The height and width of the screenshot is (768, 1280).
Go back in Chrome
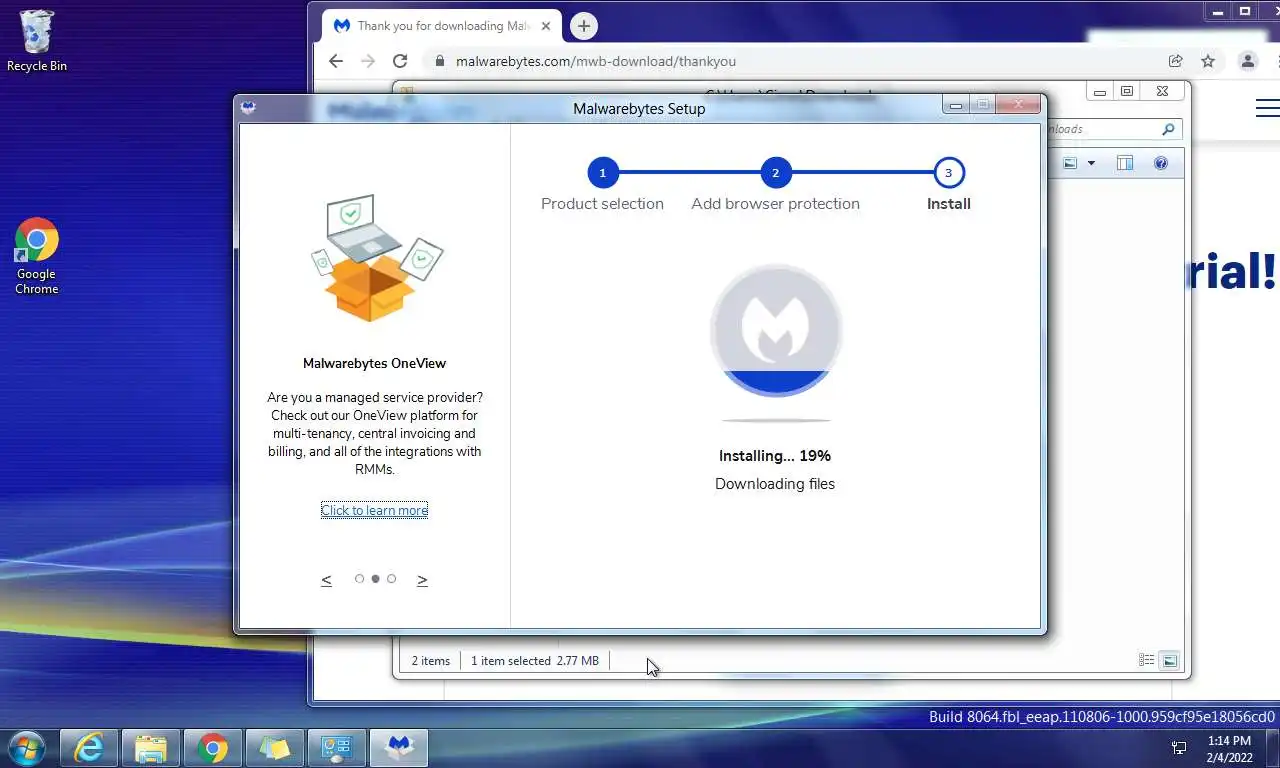[x=336, y=61]
